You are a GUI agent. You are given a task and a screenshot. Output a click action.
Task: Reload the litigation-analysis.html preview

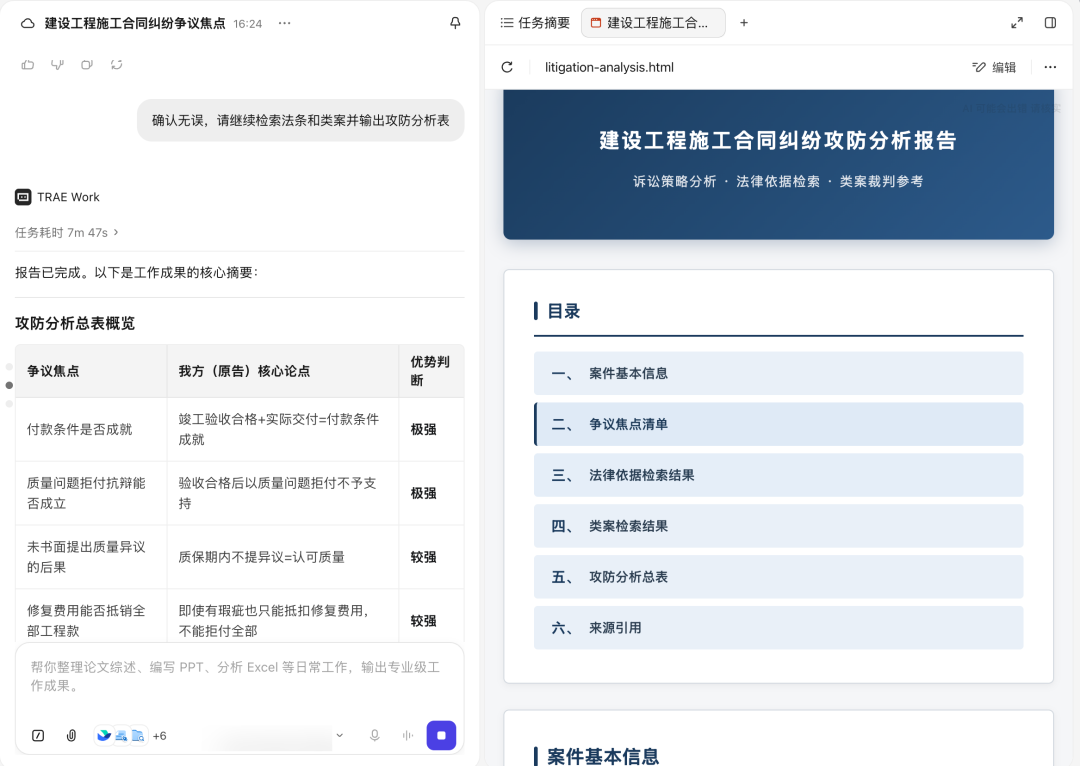[507, 67]
